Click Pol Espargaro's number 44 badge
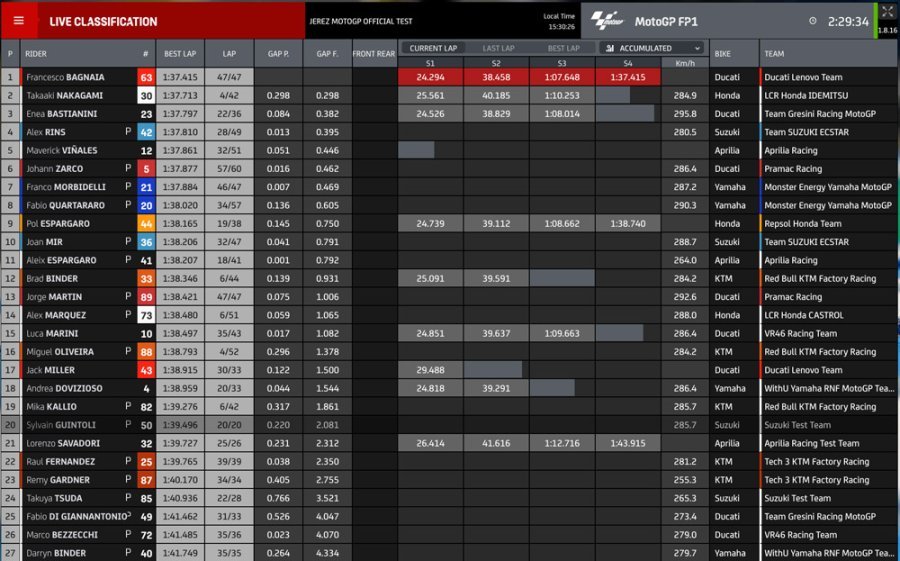 [x=146, y=223]
